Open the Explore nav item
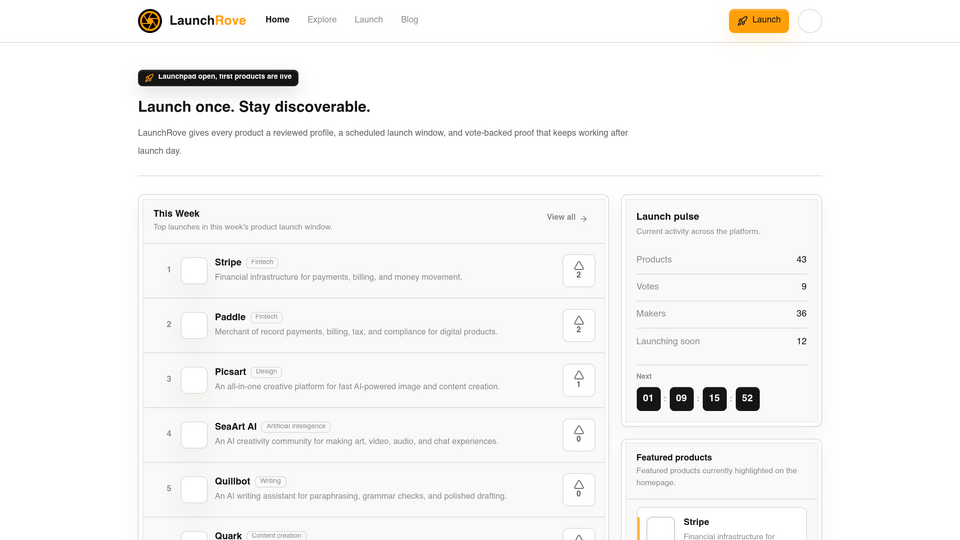This screenshot has height=540, width=960. tap(322, 20)
